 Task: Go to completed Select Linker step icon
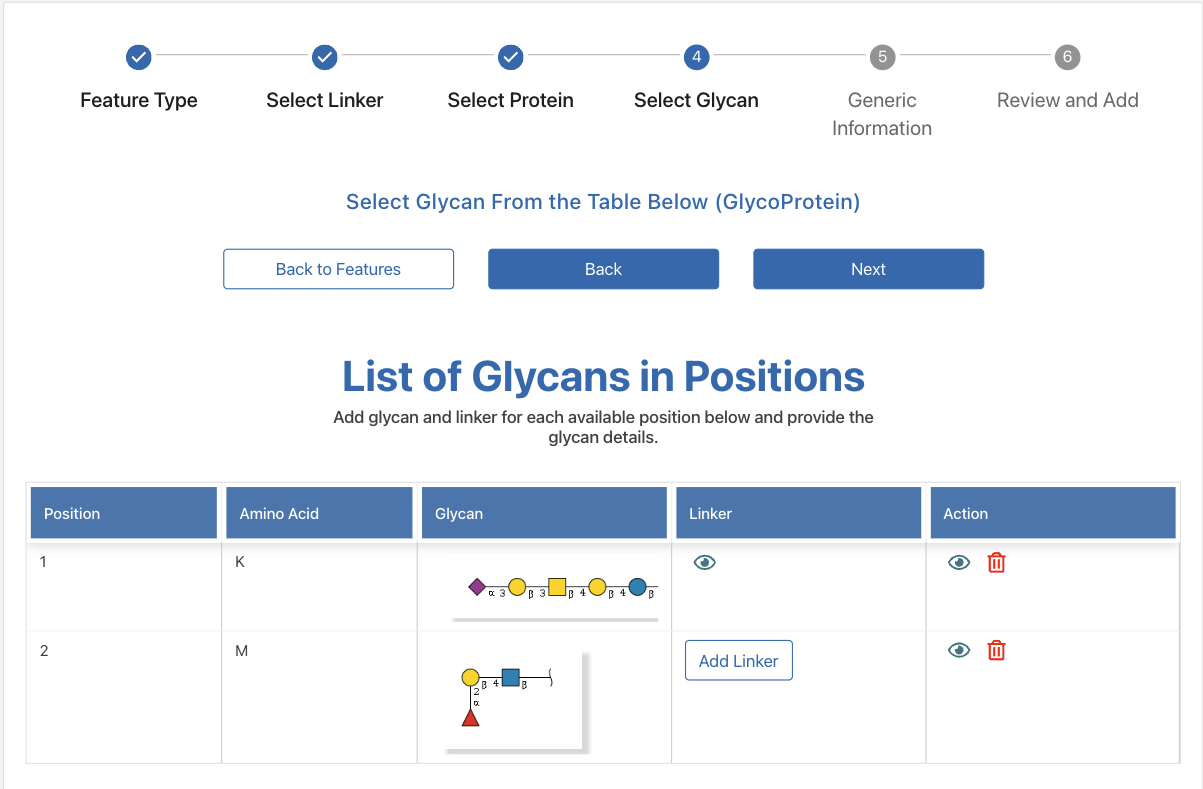pyautogui.click(x=325, y=57)
